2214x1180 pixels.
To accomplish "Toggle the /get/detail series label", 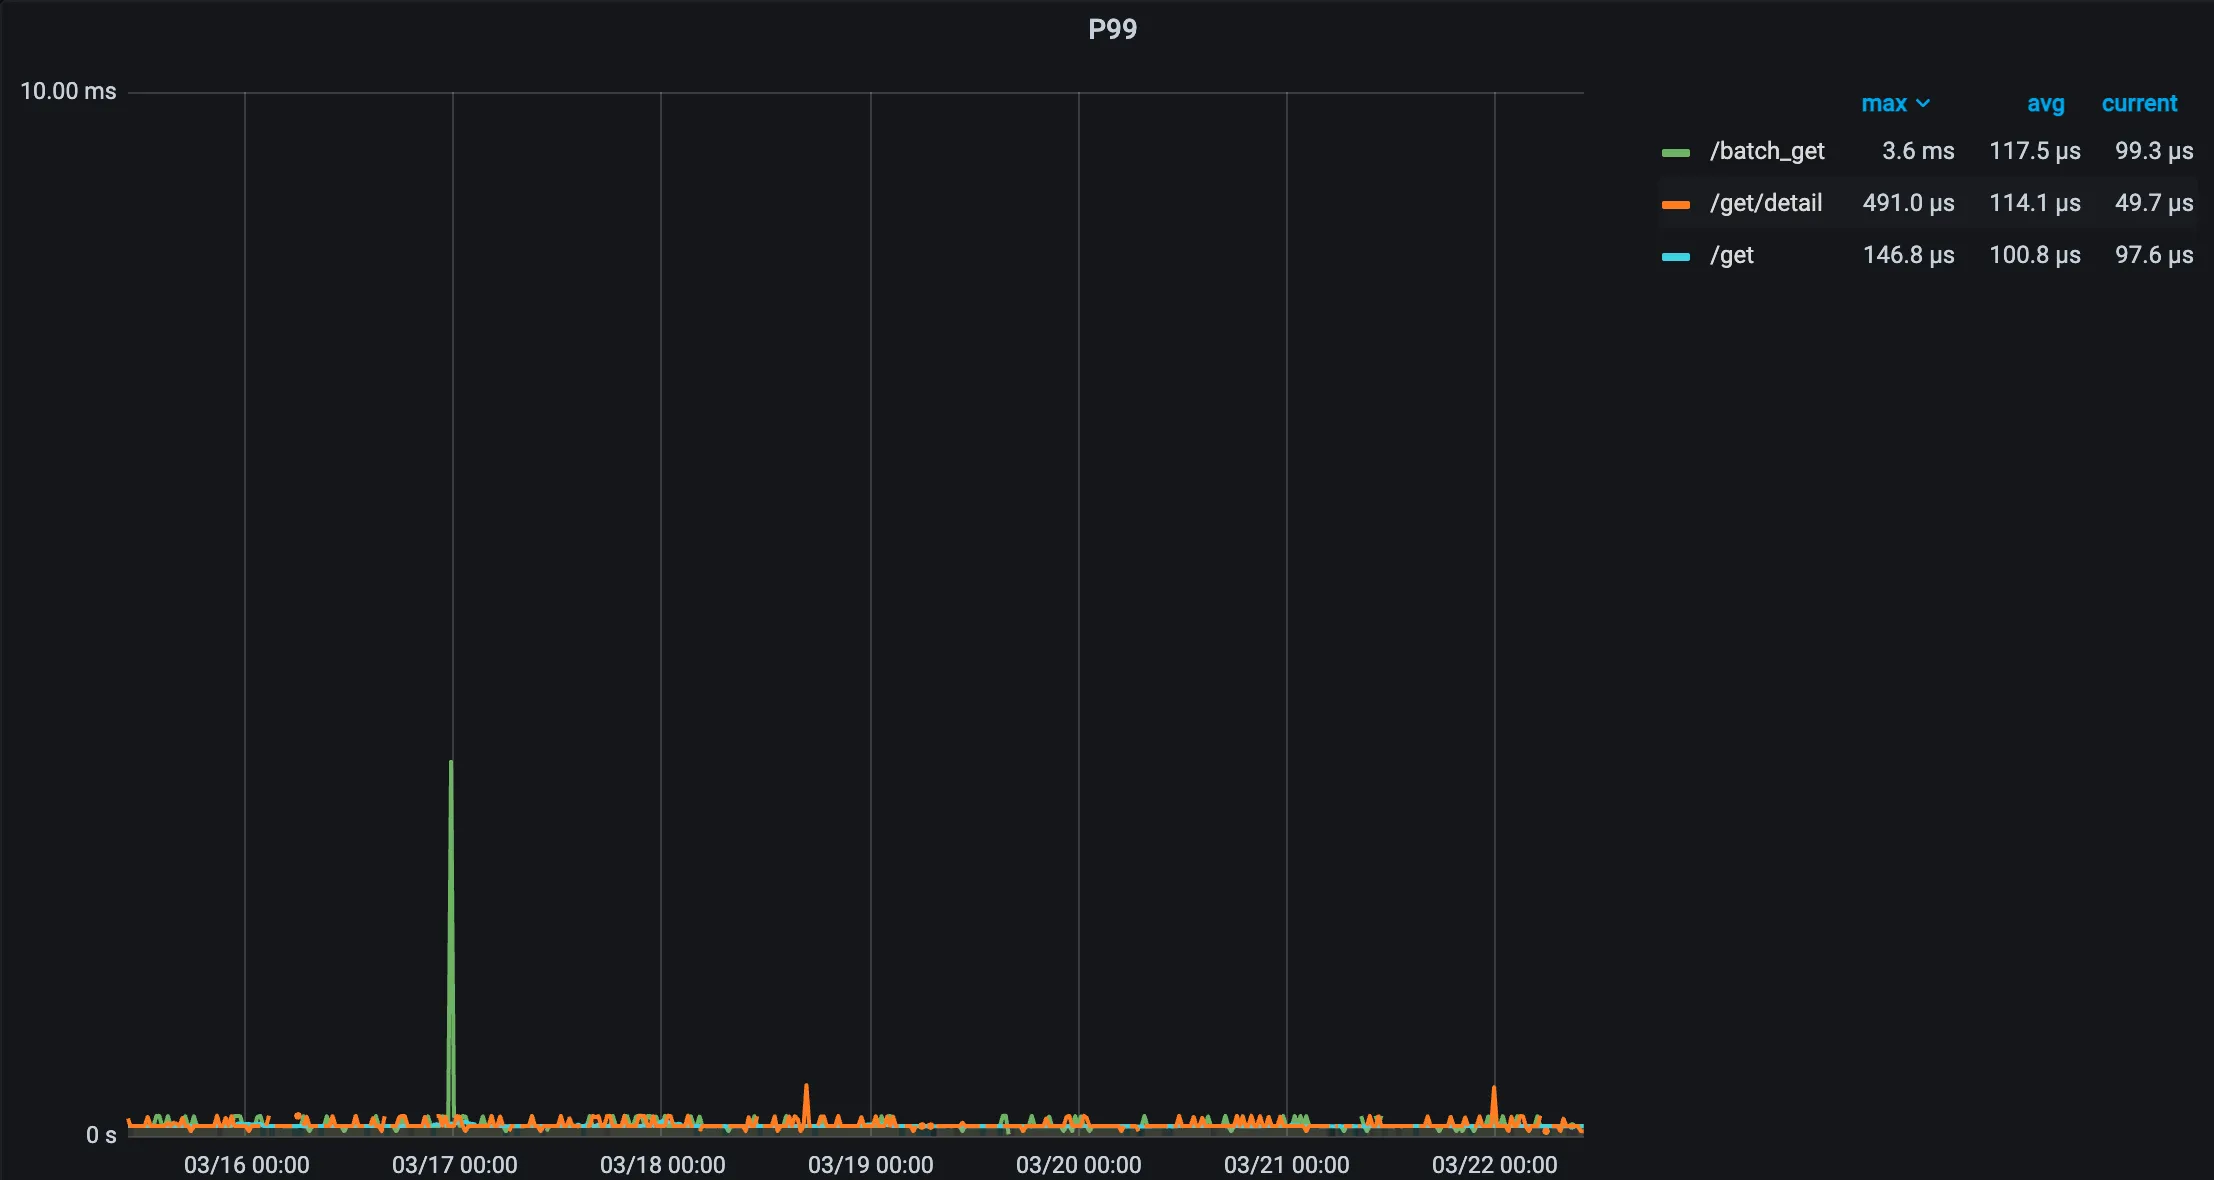I will click(x=1766, y=203).
